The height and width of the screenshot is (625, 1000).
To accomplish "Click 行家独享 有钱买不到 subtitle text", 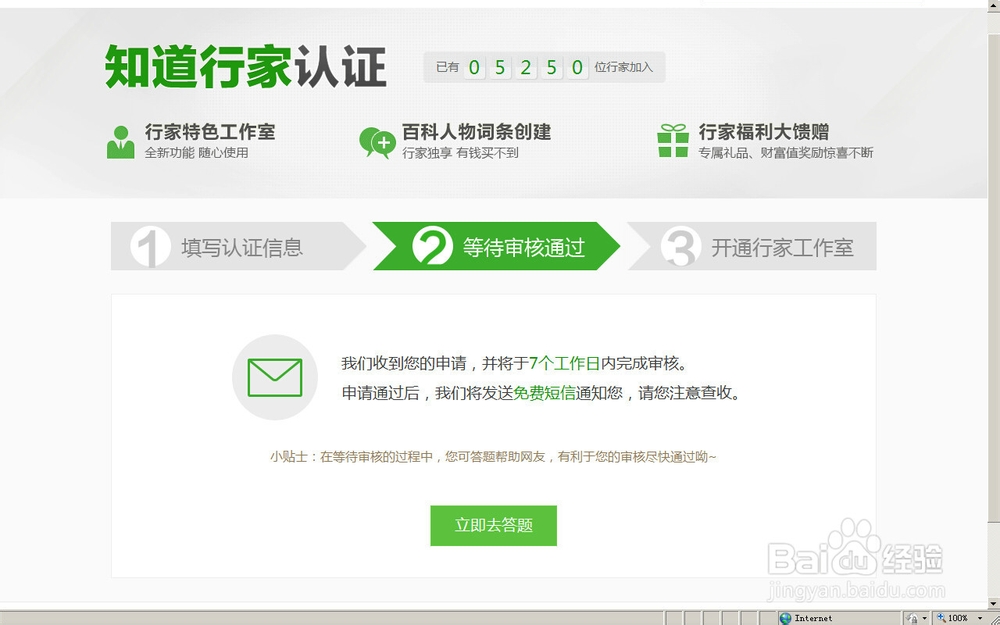I will (460, 153).
